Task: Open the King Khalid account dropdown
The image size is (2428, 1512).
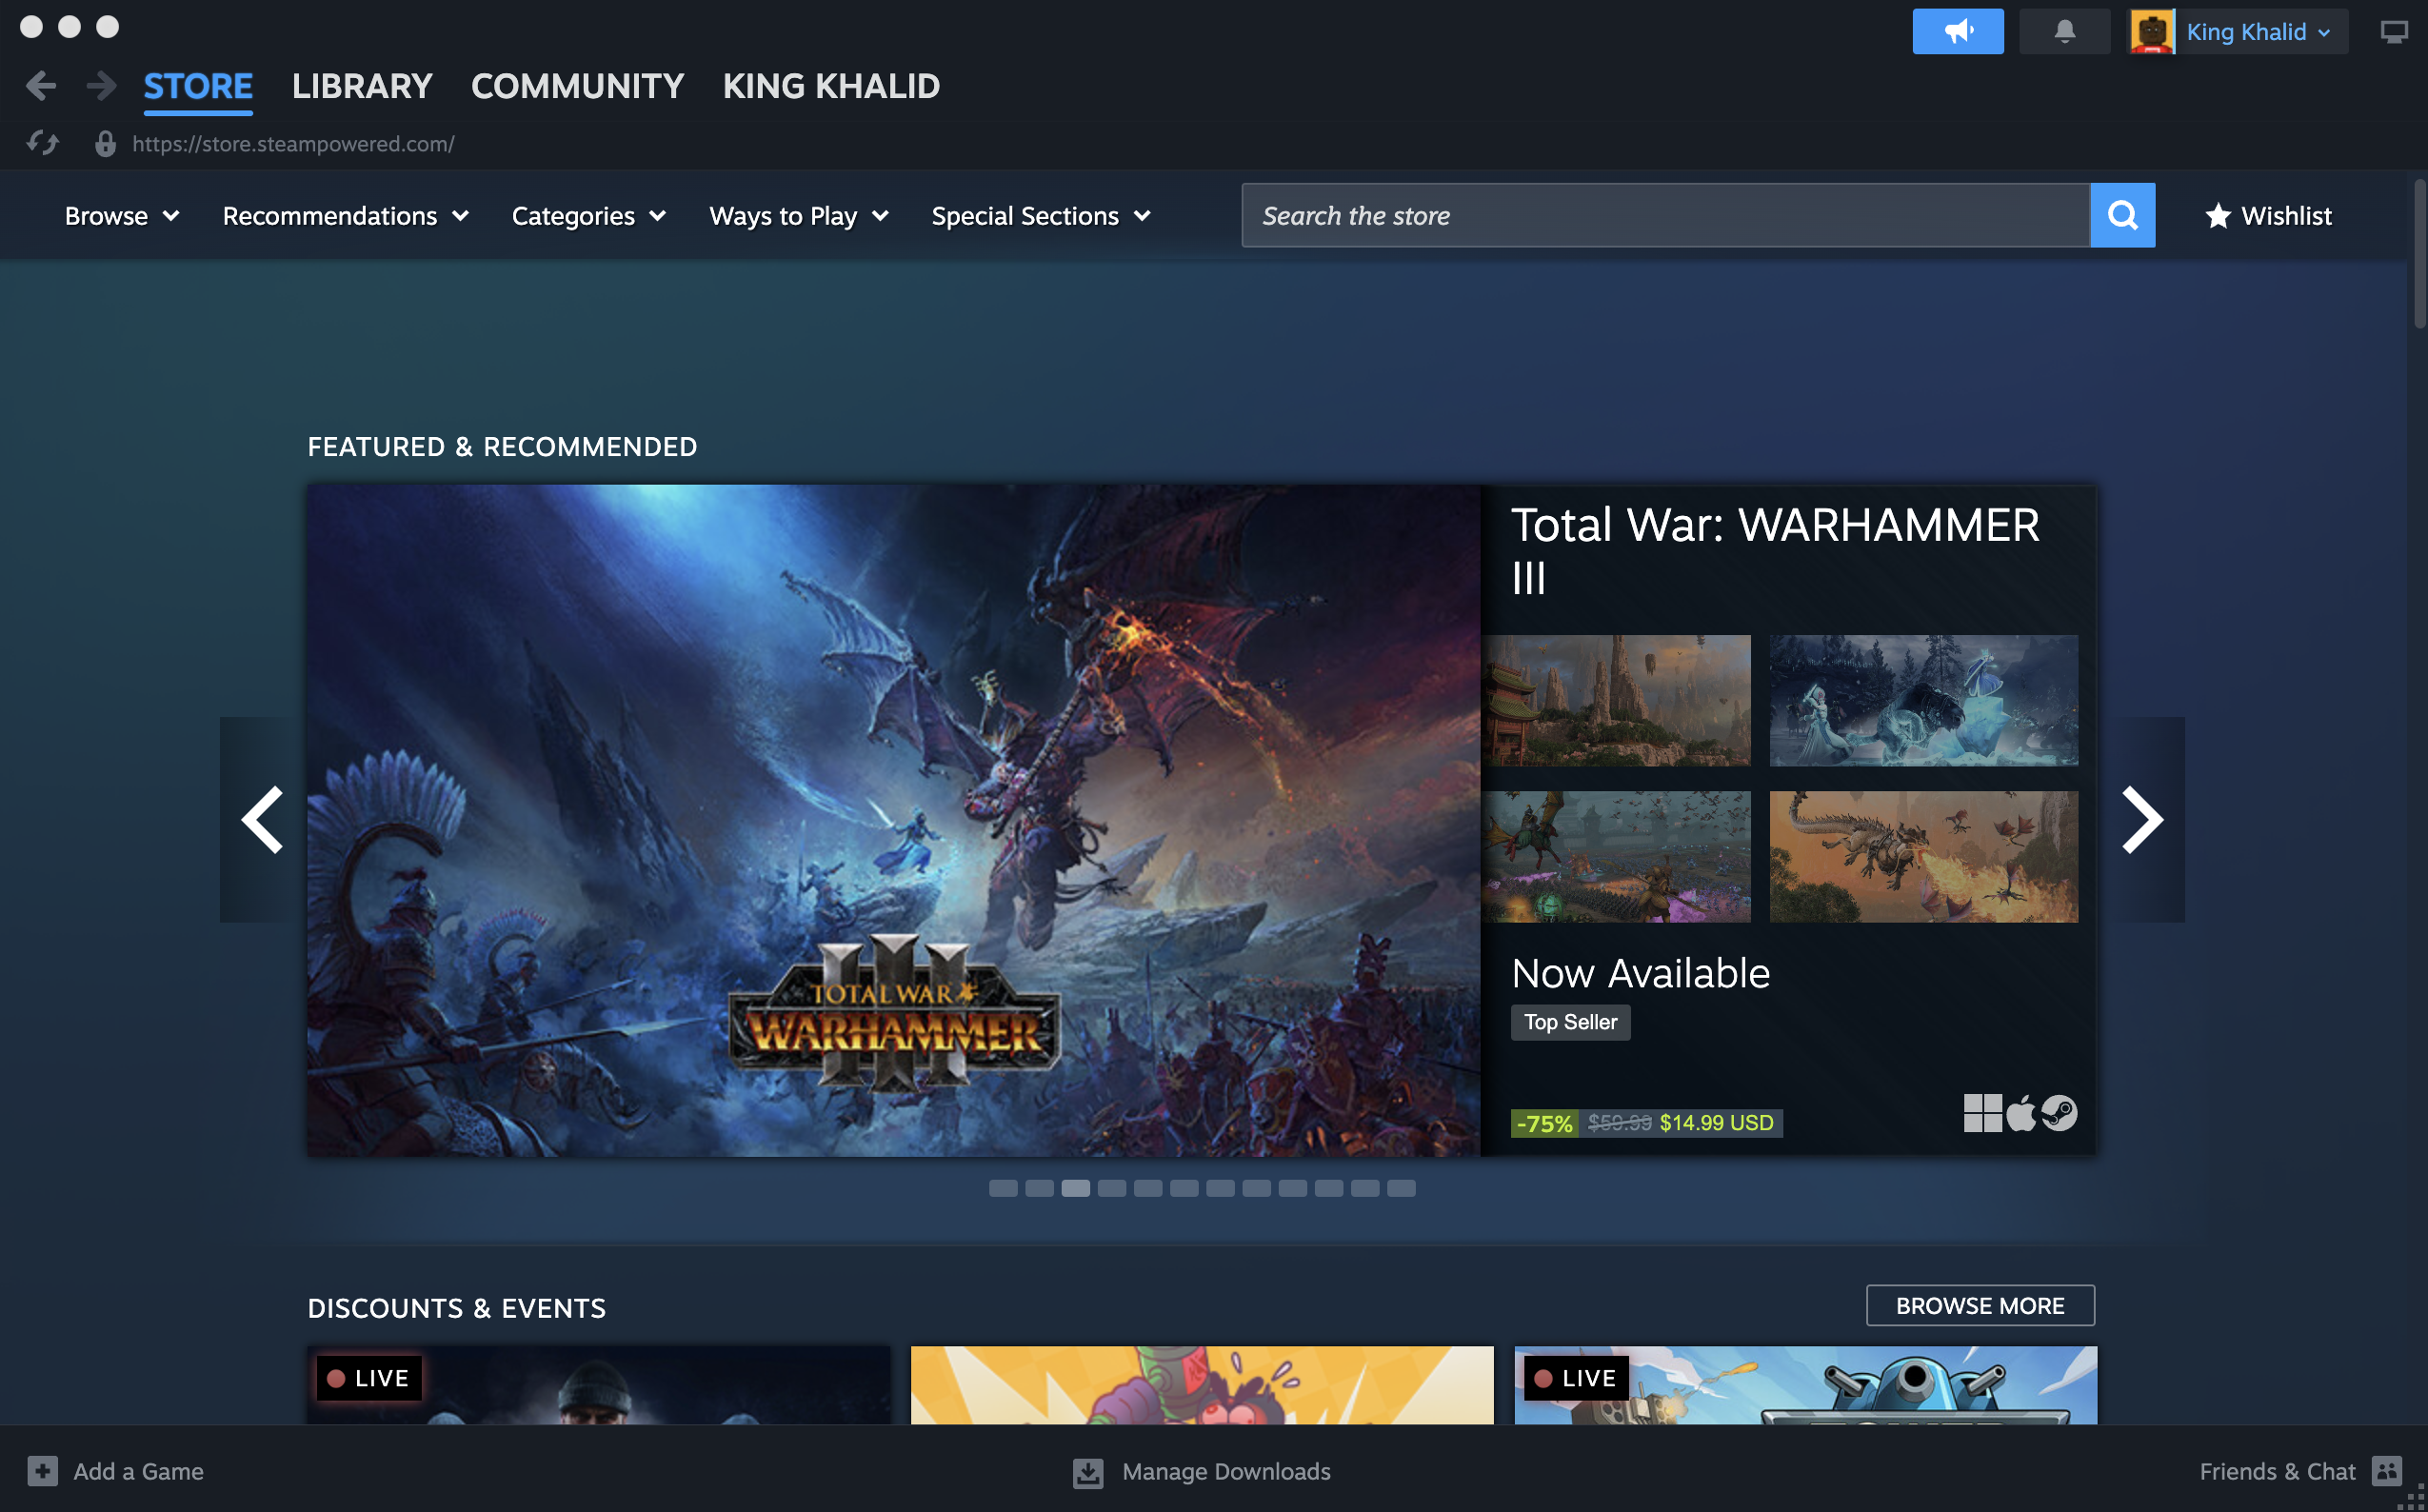Action: [x=2257, y=32]
